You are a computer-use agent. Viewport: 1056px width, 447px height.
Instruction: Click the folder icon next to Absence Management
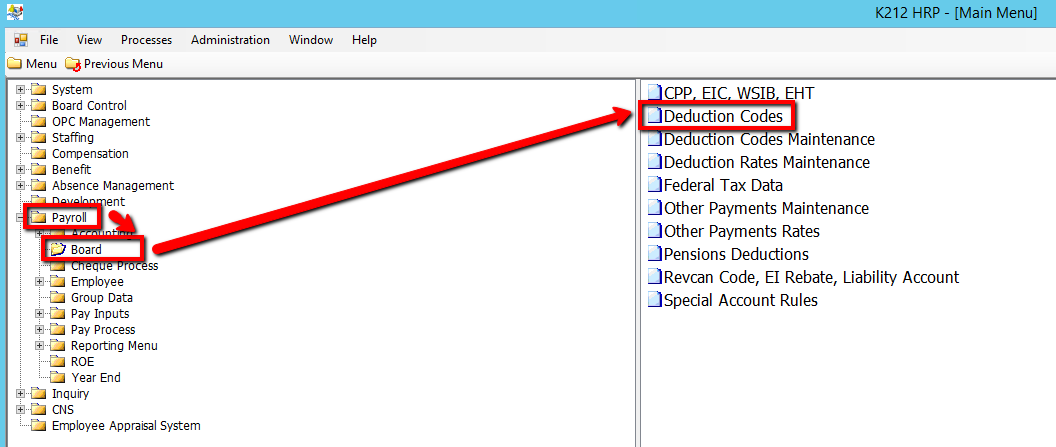pyautogui.click(x=39, y=186)
